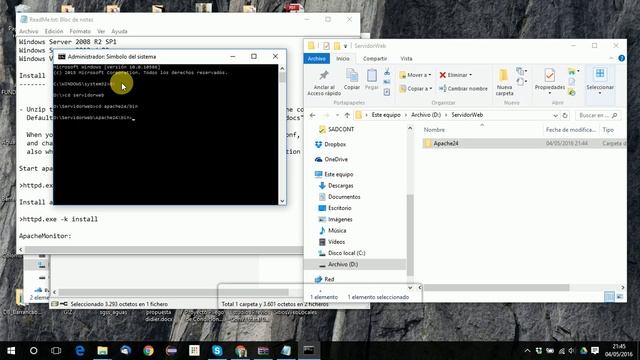Expand the Eliminar dropdown arrow
640x360 pixels.
(x=470, y=75)
